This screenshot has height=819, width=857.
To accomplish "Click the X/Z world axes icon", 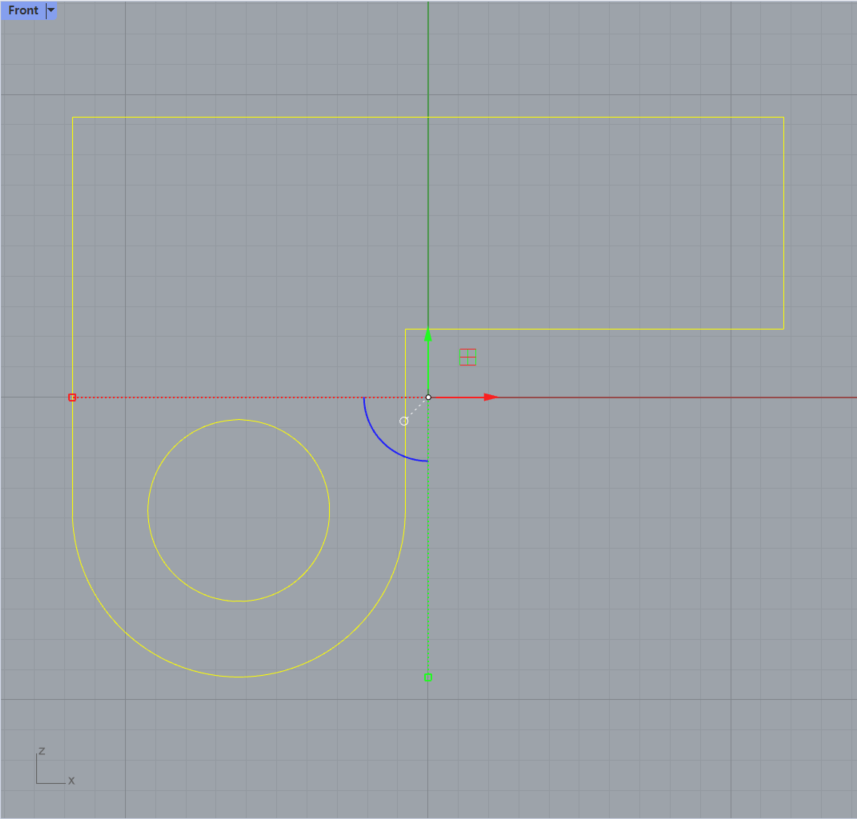I will (x=55, y=767).
